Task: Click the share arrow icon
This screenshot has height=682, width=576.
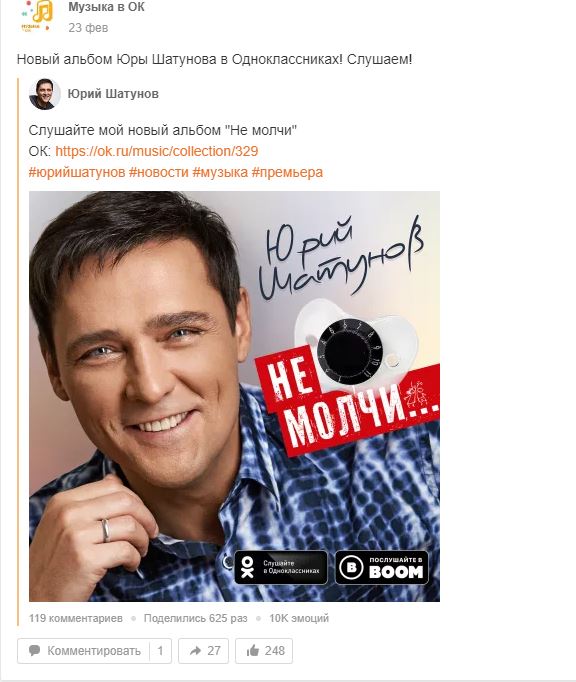Action: pyautogui.click(x=195, y=651)
